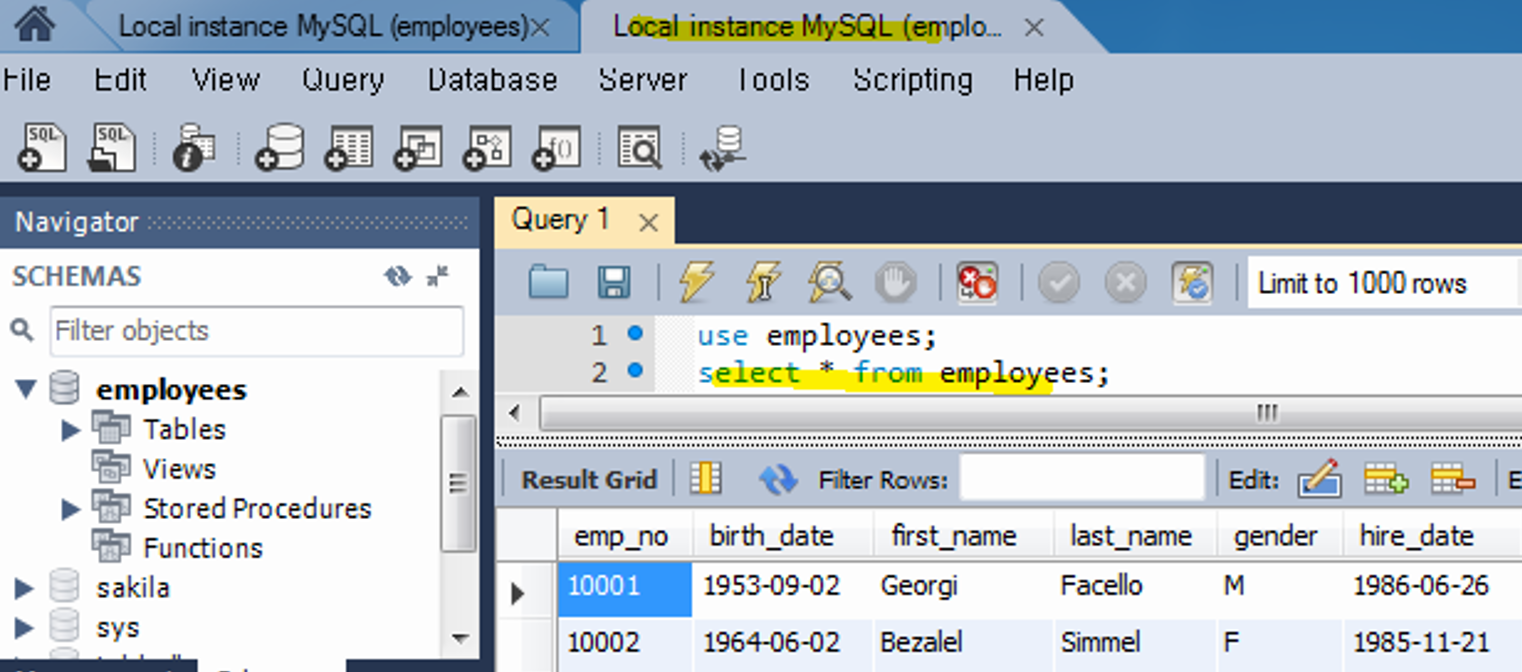This screenshot has height=672, width=1522.
Task: Insert a new row icon
Action: coord(1386,479)
